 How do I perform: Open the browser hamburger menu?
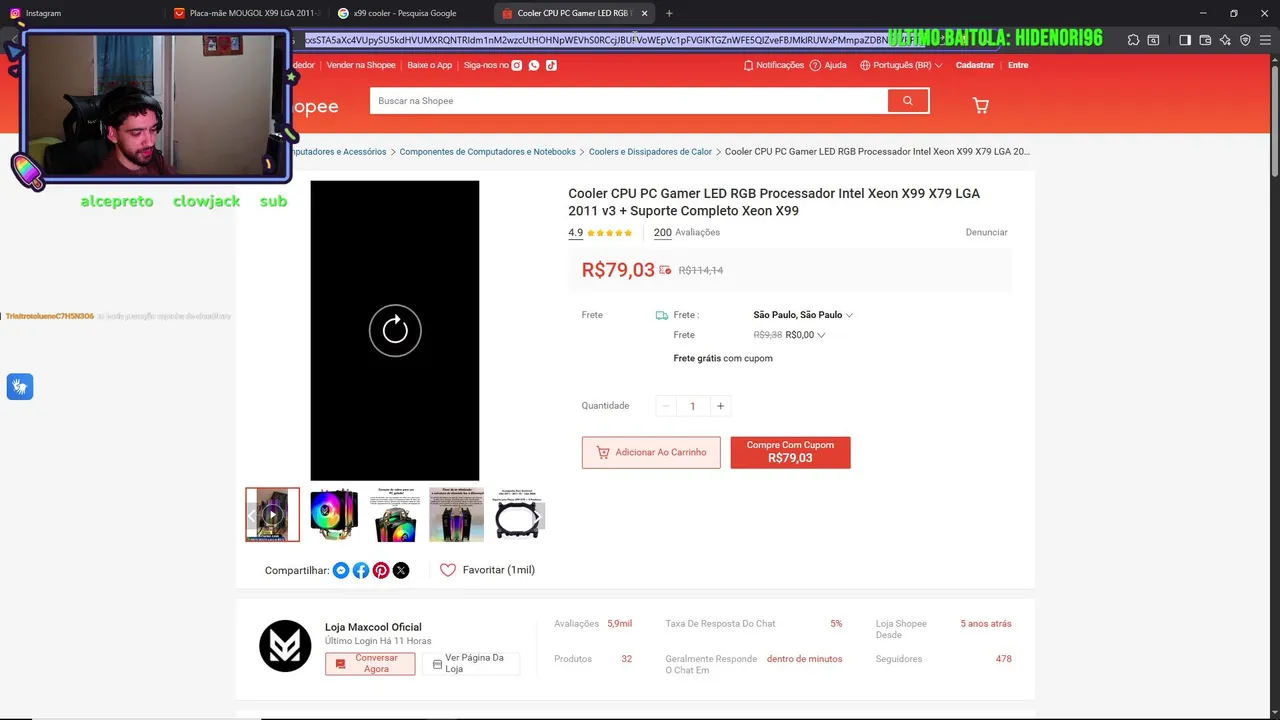[1265, 40]
